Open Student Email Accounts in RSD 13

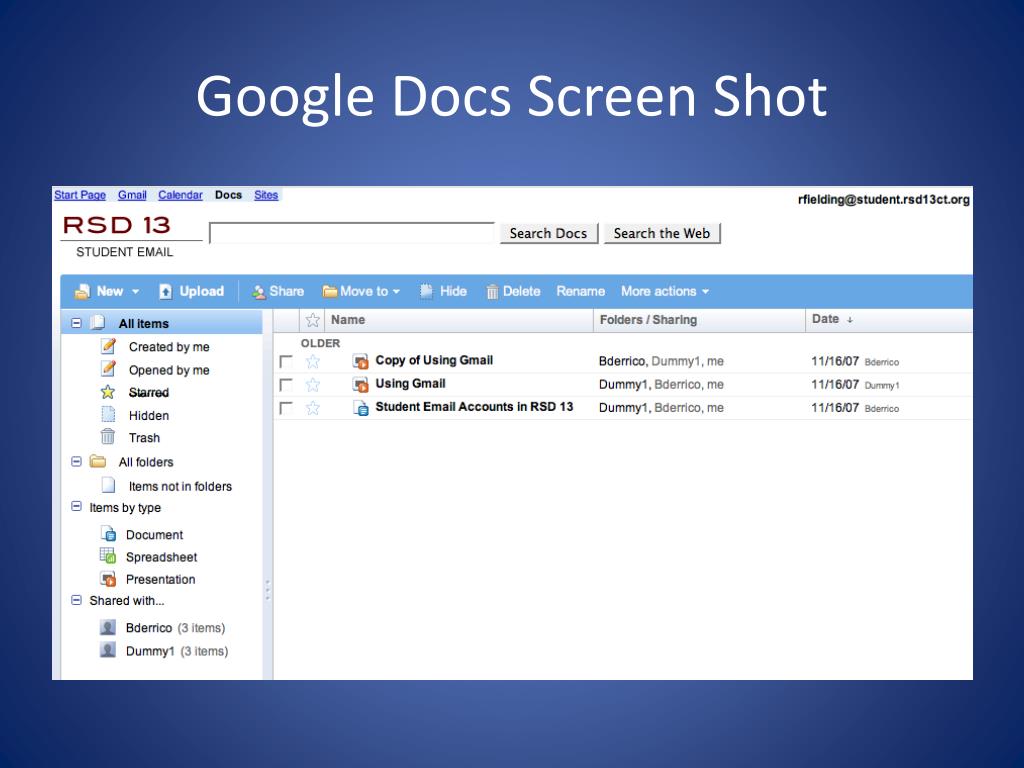[x=474, y=407]
